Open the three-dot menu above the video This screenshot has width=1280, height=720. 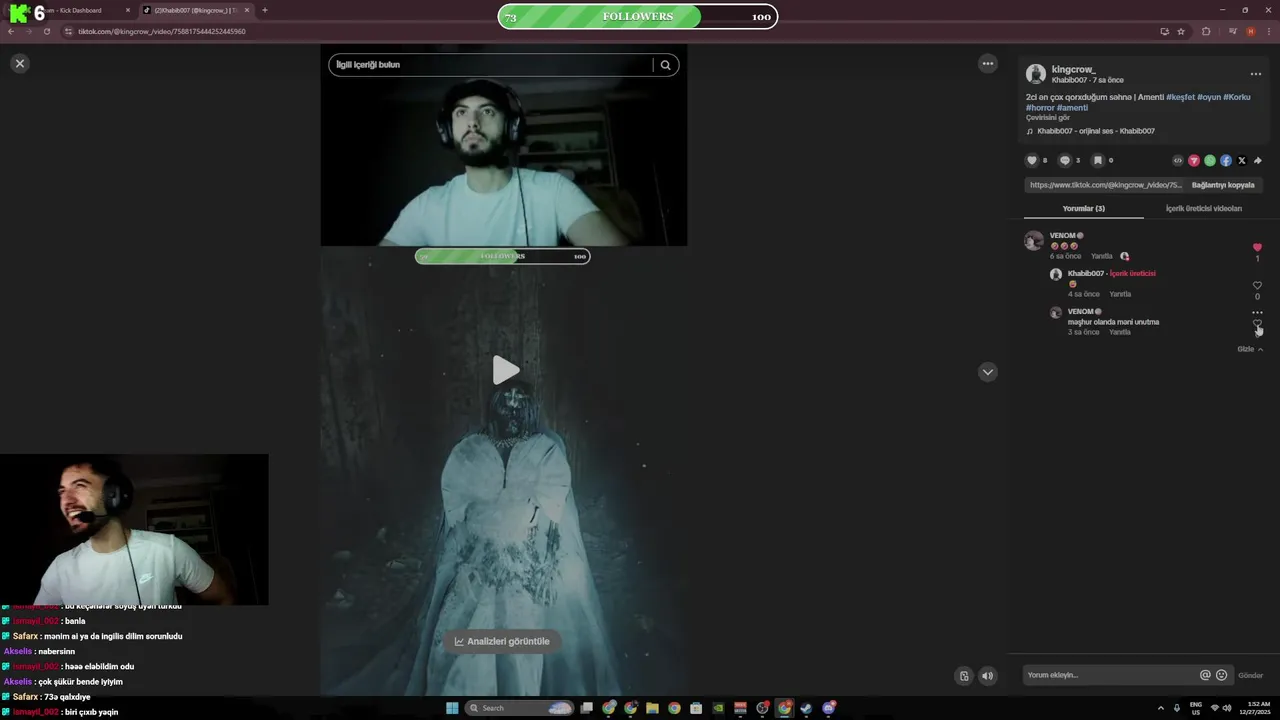tap(988, 63)
